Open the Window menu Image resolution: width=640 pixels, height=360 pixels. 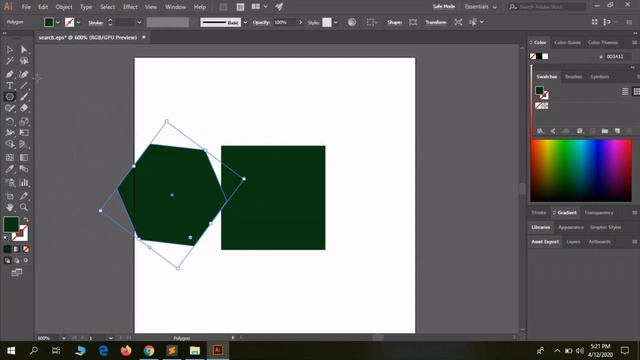pos(176,7)
